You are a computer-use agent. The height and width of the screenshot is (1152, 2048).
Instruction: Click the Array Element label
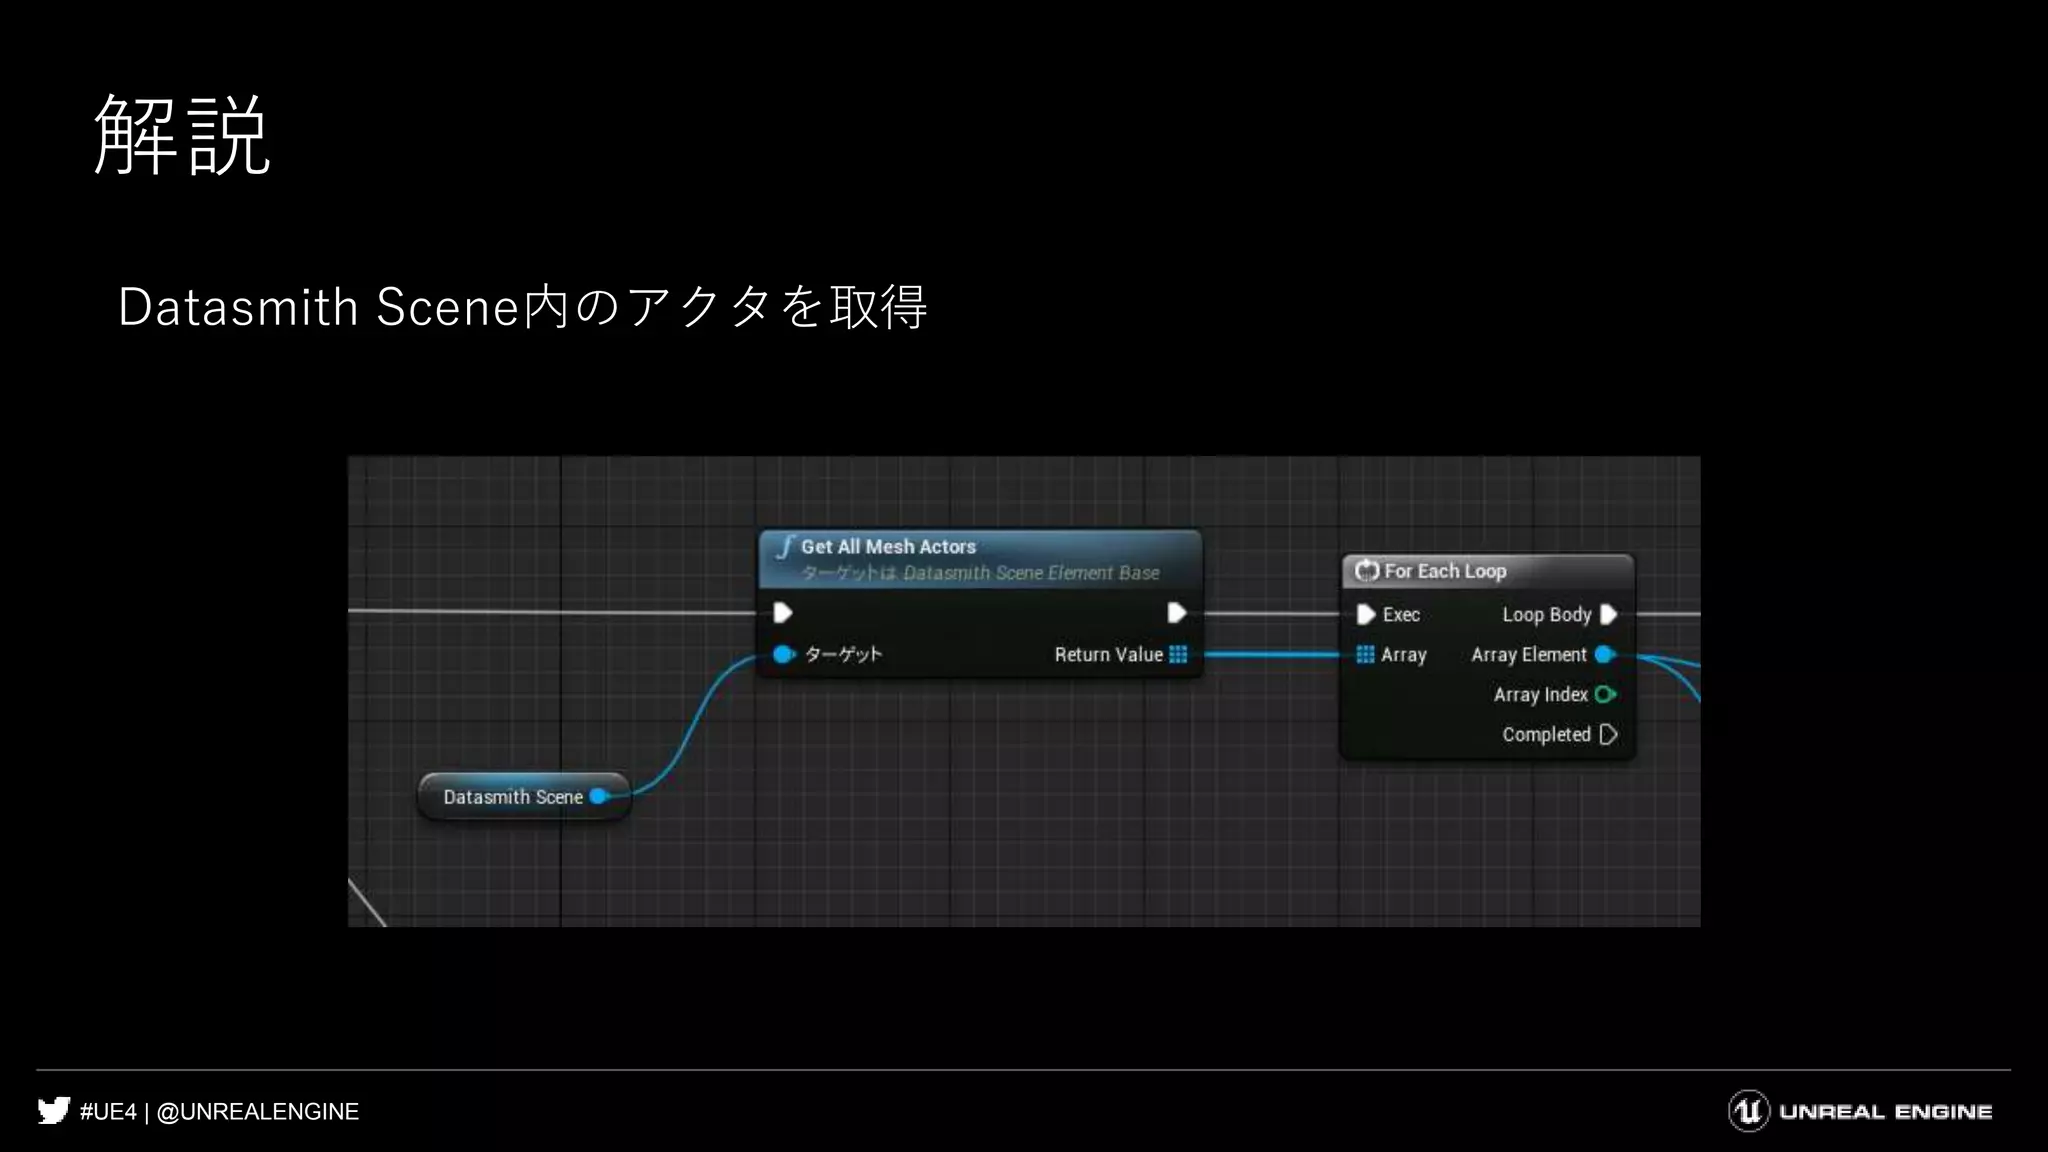click(x=1529, y=654)
